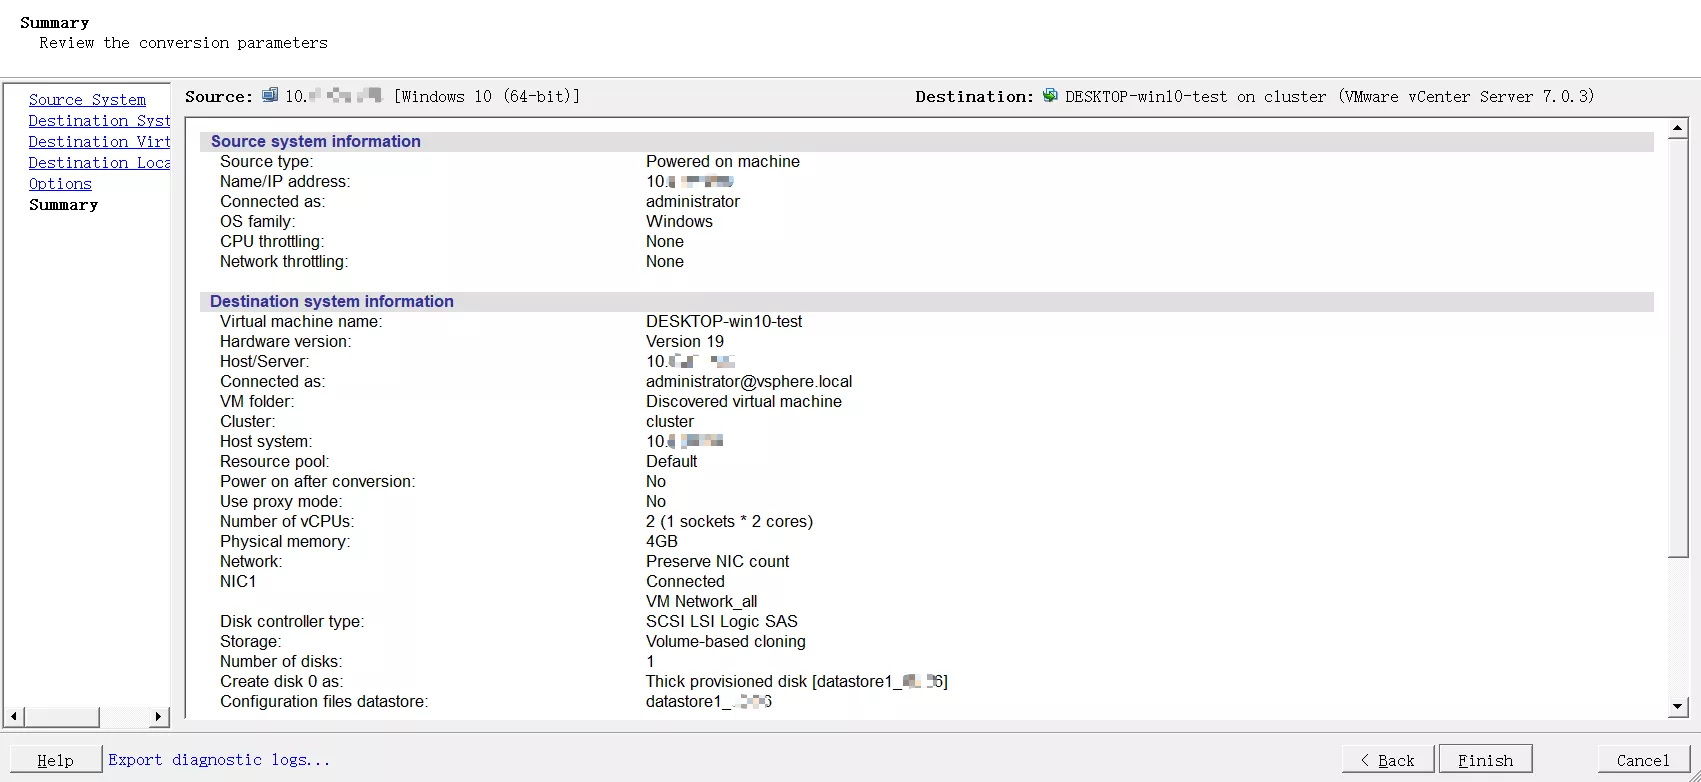Viewport: 1701px width, 782px height.
Task: Cancel the conversion wizard
Action: (1642, 760)
